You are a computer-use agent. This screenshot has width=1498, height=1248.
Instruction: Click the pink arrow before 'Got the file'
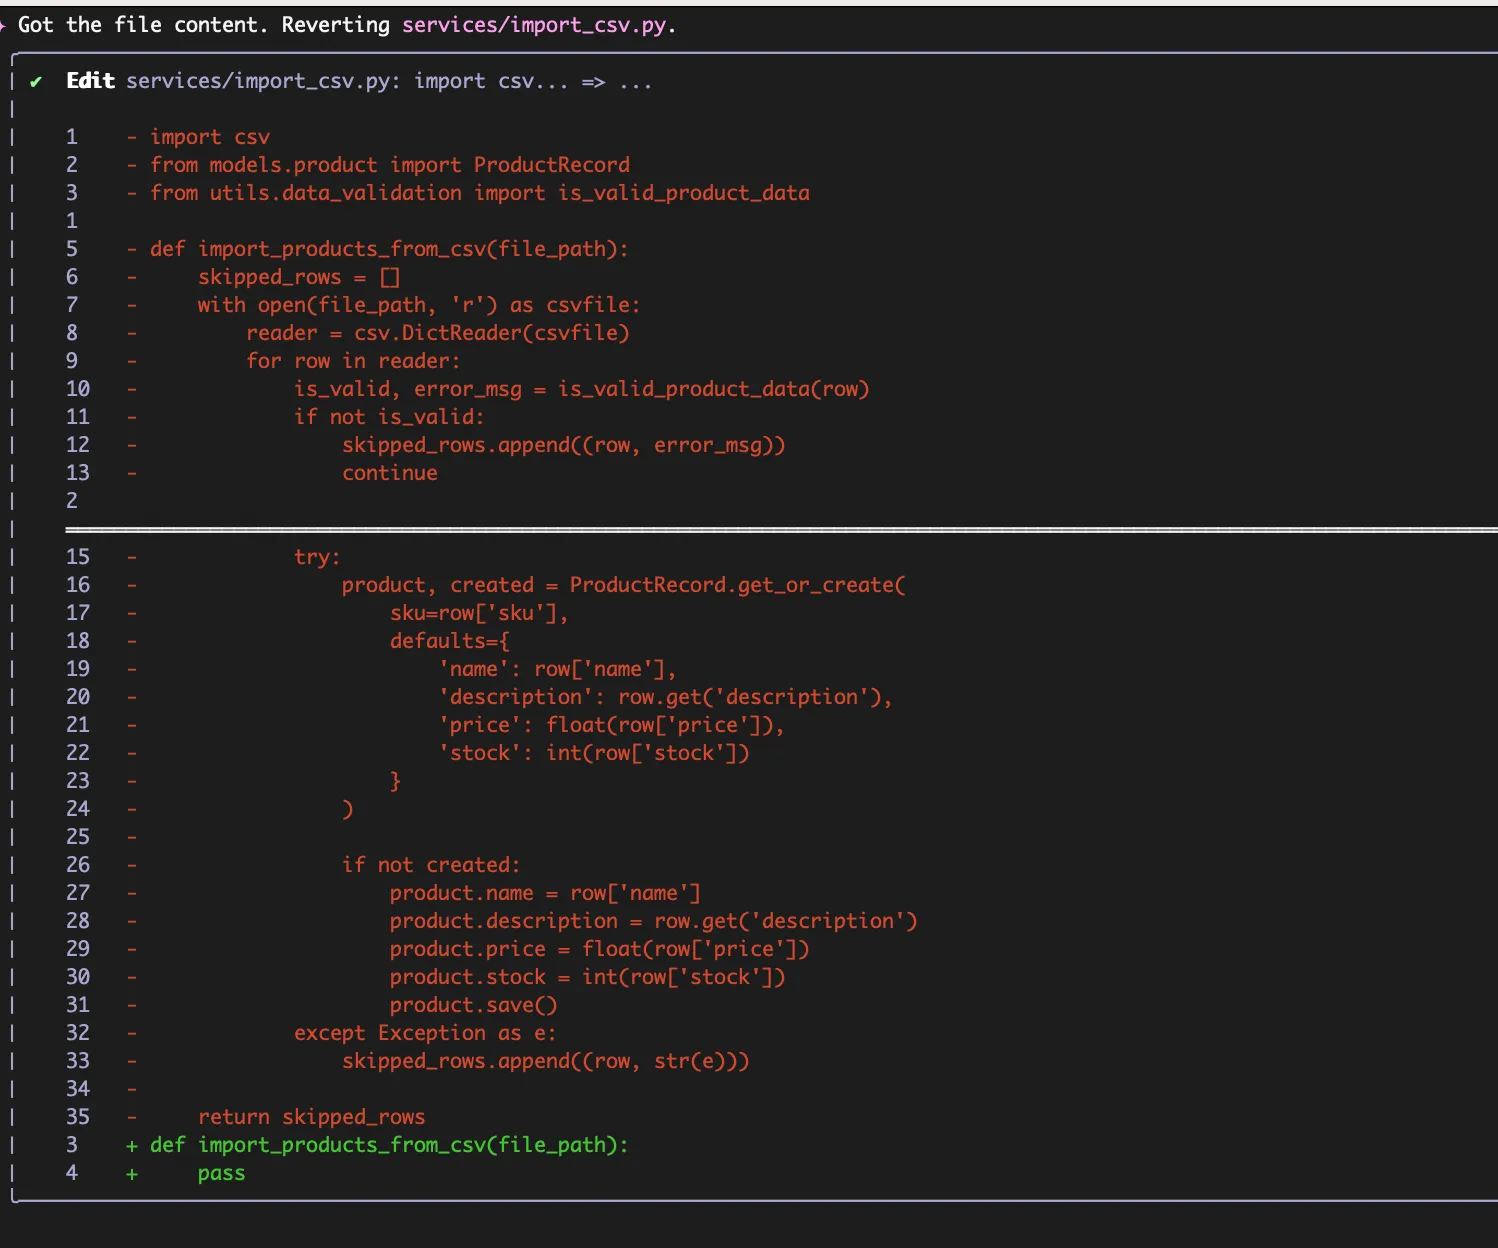[x=3, y=25]
